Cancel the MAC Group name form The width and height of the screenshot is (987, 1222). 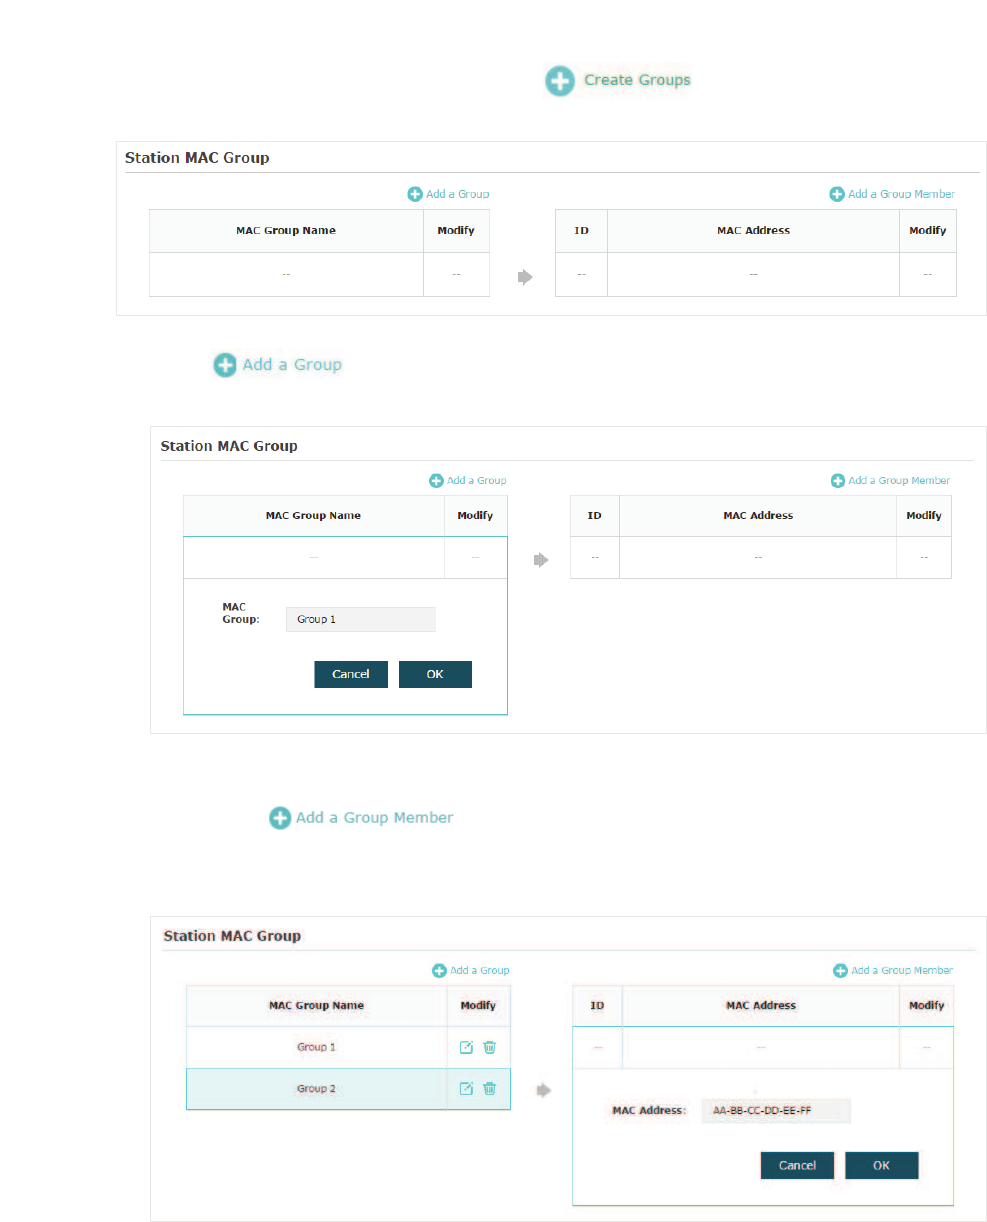[351, 674]
